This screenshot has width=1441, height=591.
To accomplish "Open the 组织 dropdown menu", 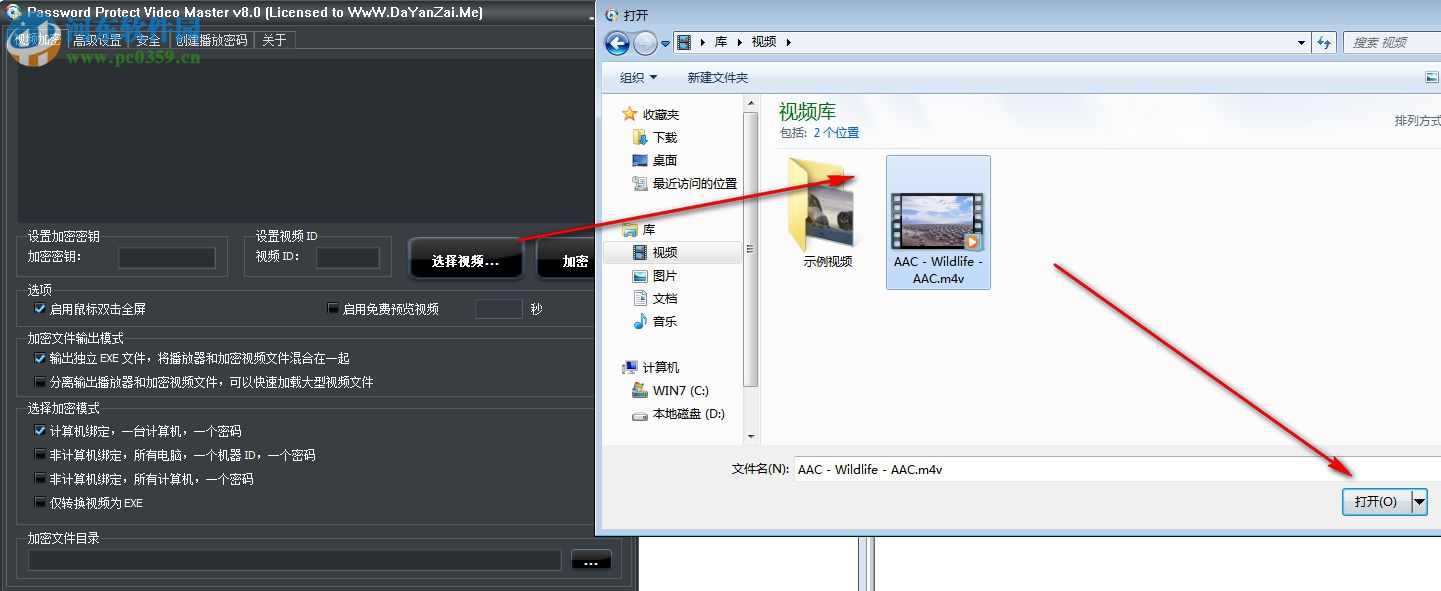I will 637,77.
